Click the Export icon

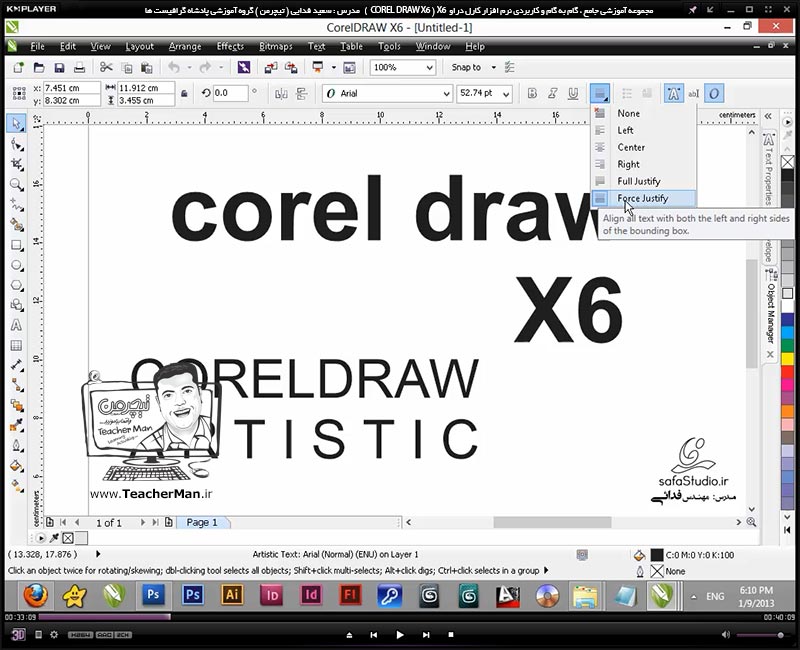coord(291,67)
